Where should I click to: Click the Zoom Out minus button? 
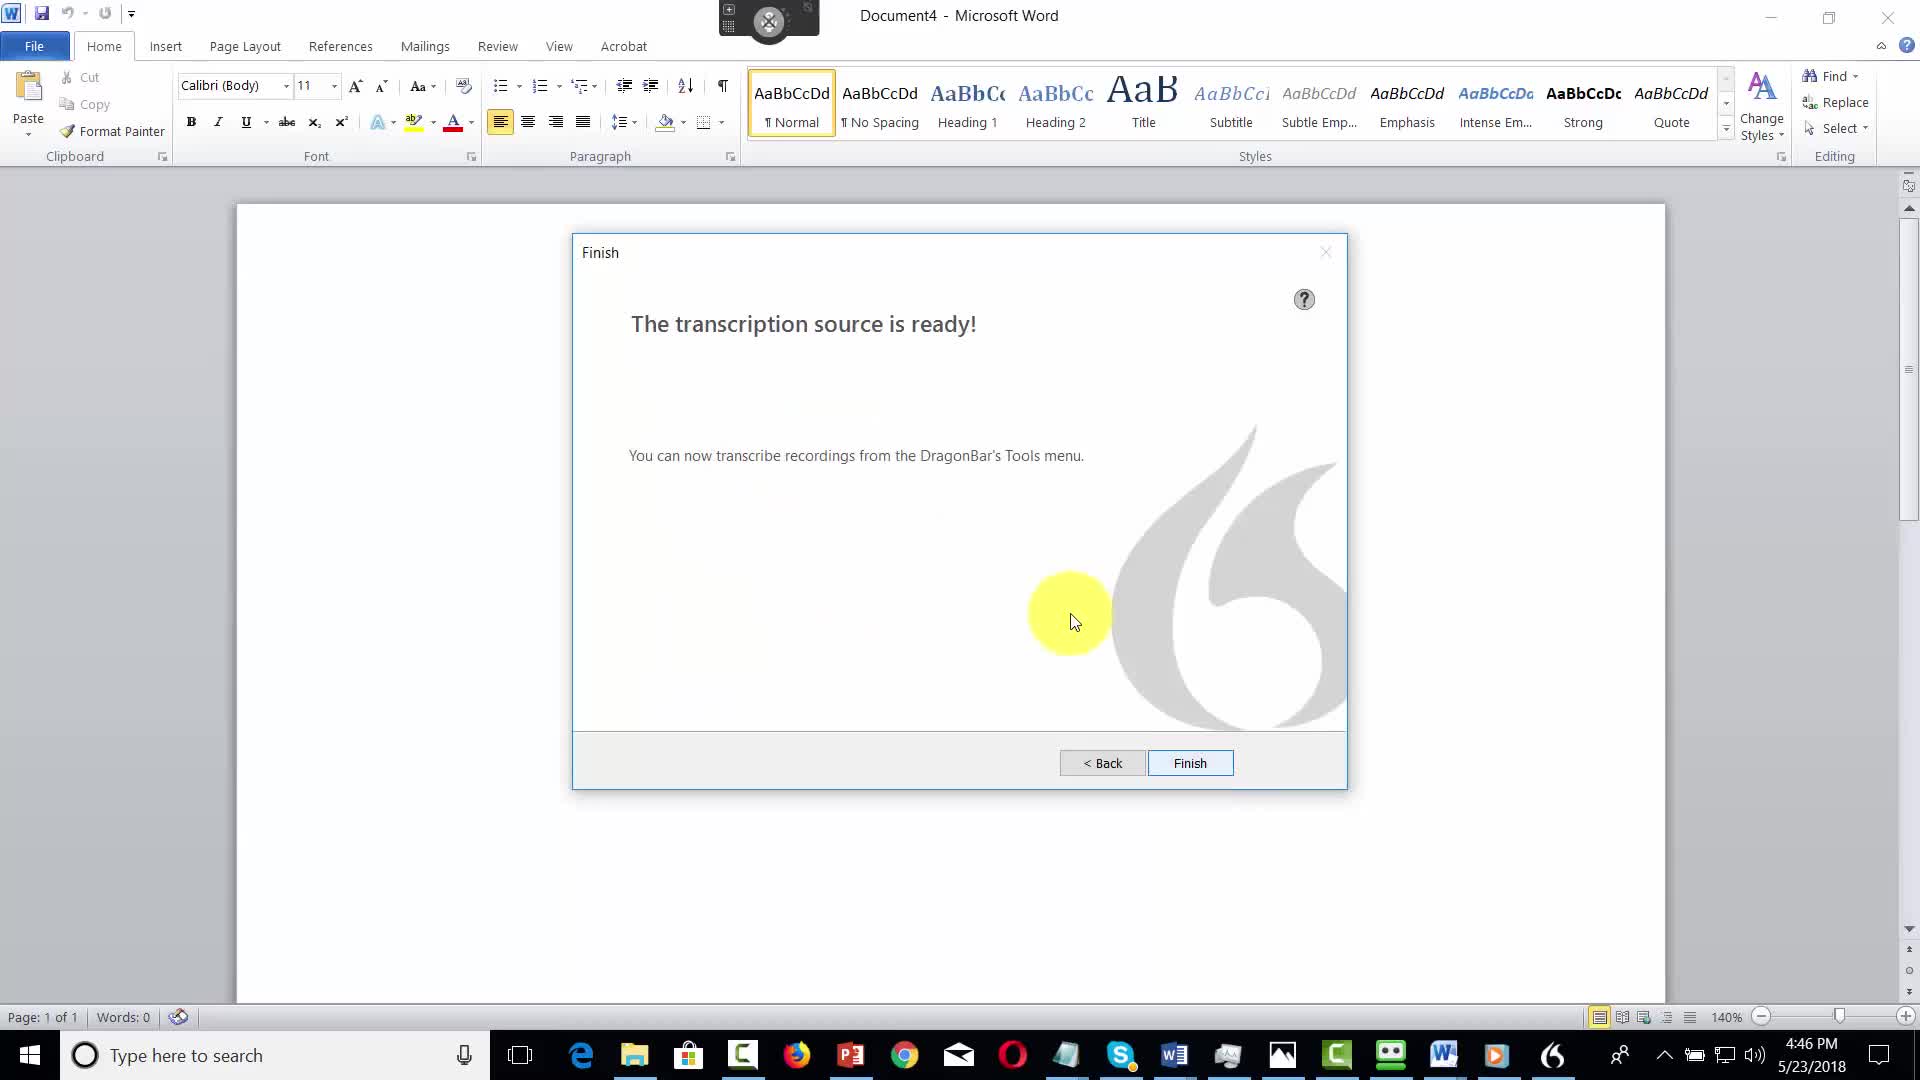[1762, 1016]
